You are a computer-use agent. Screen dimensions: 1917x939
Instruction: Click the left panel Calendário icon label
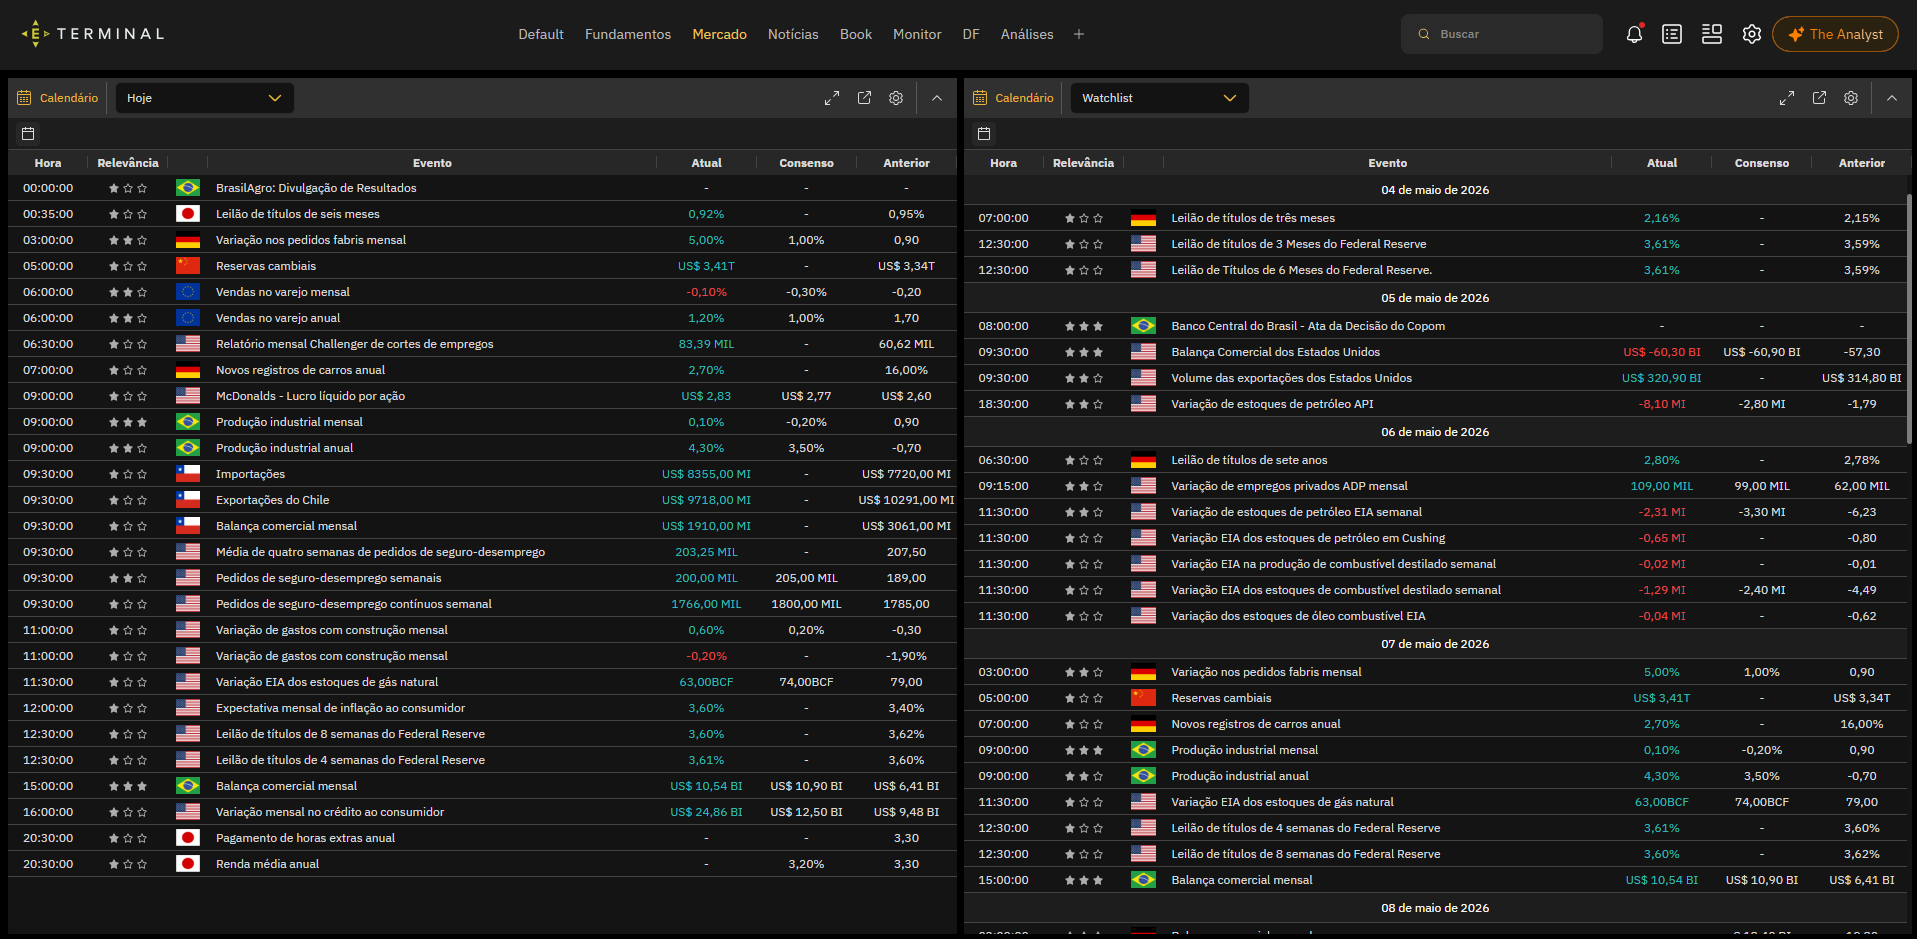pyautogui.click(x=58, y=98)
